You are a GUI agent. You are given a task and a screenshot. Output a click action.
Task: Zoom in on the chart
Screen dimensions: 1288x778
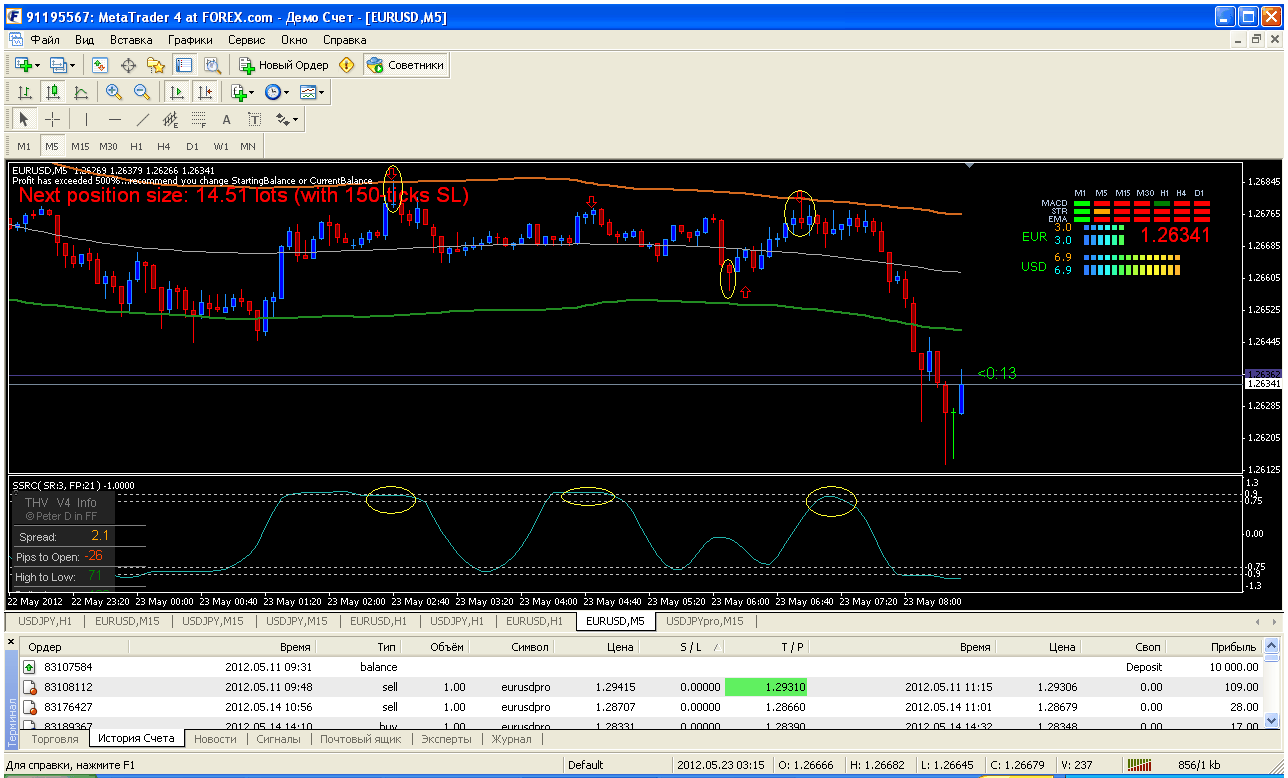click(x=114, y=92)
